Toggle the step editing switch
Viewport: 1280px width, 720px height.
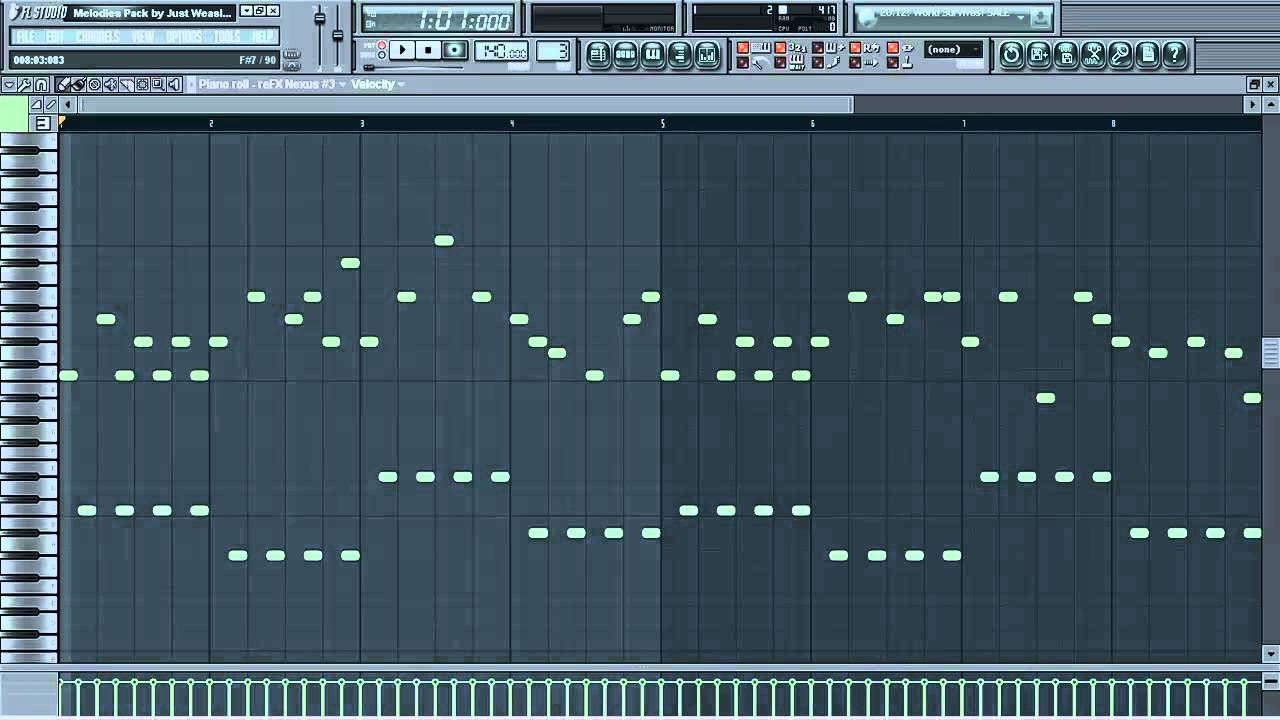817,62
